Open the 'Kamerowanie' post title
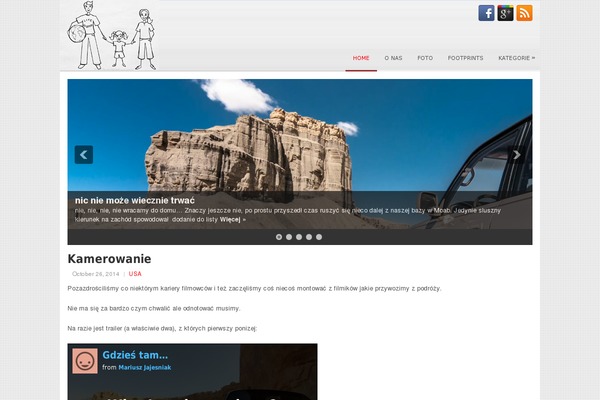600x400 pixels. (109, 259)
